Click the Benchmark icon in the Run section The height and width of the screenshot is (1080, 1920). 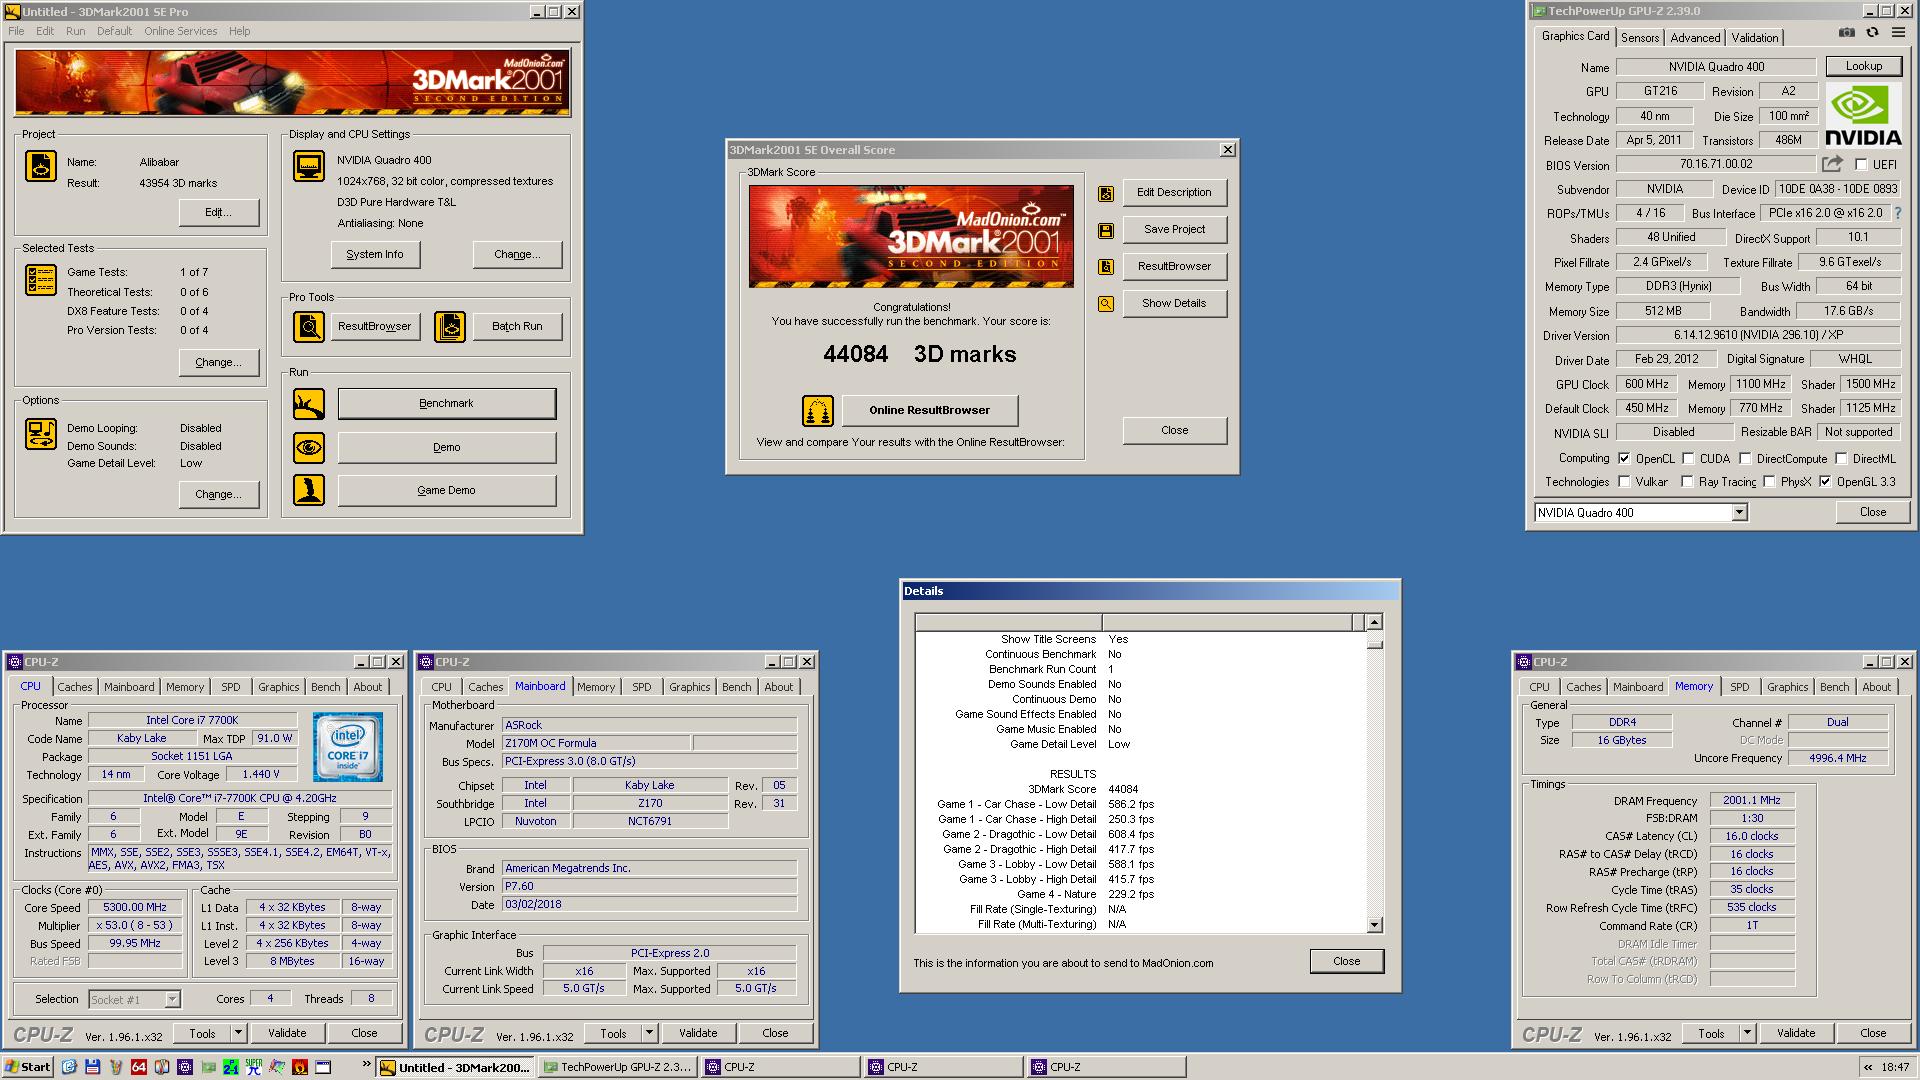[x=309, y=404]
